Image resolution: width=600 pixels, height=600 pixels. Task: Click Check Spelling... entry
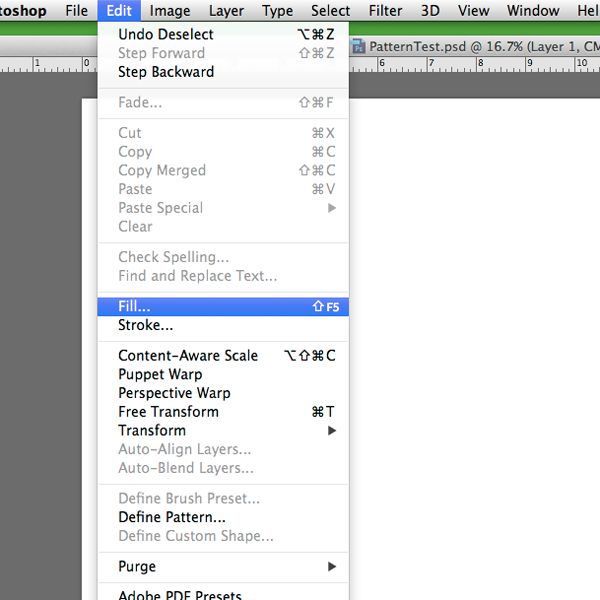point(223,257)
